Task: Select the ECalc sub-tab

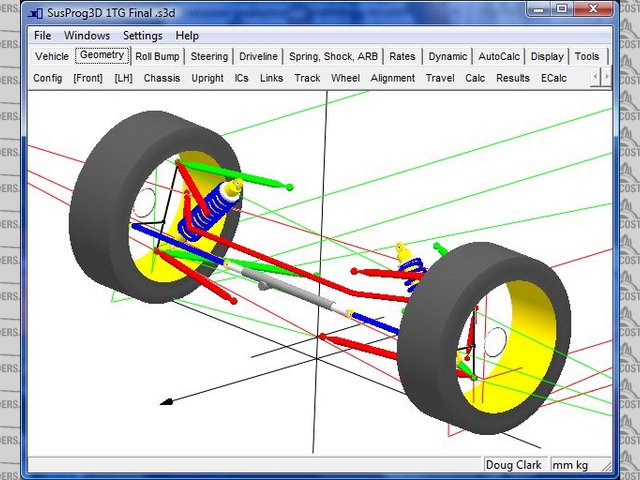Action: pos(553,78)
